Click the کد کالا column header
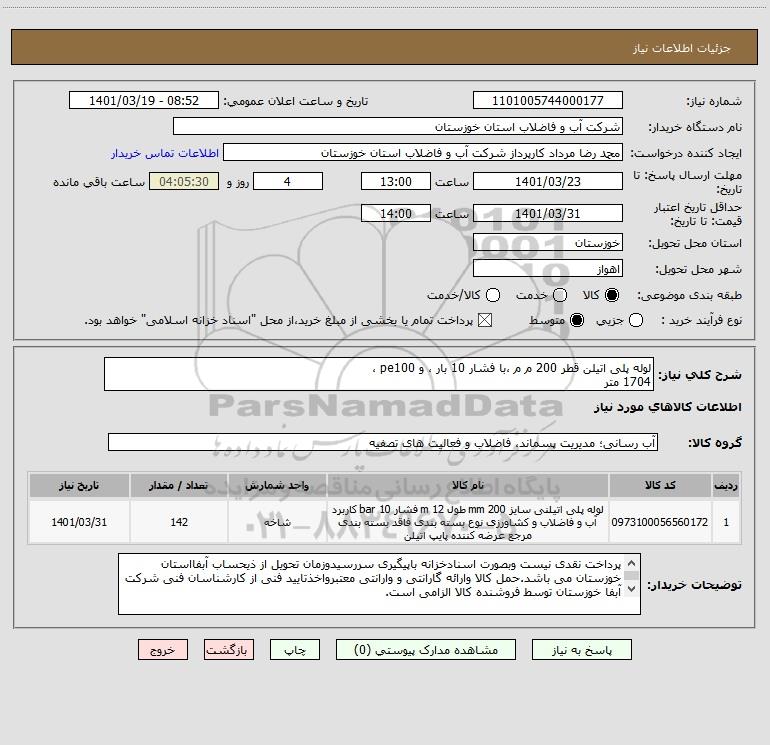The width and height of the screenshot is (770, 745). pos(660,485)
